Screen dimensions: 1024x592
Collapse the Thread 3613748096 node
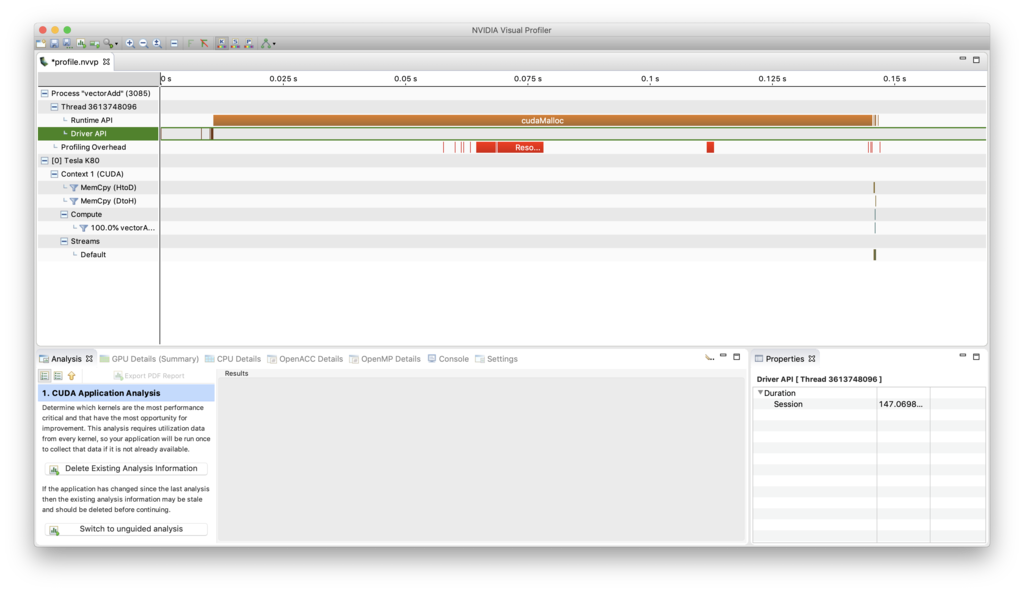coord(54,107)
